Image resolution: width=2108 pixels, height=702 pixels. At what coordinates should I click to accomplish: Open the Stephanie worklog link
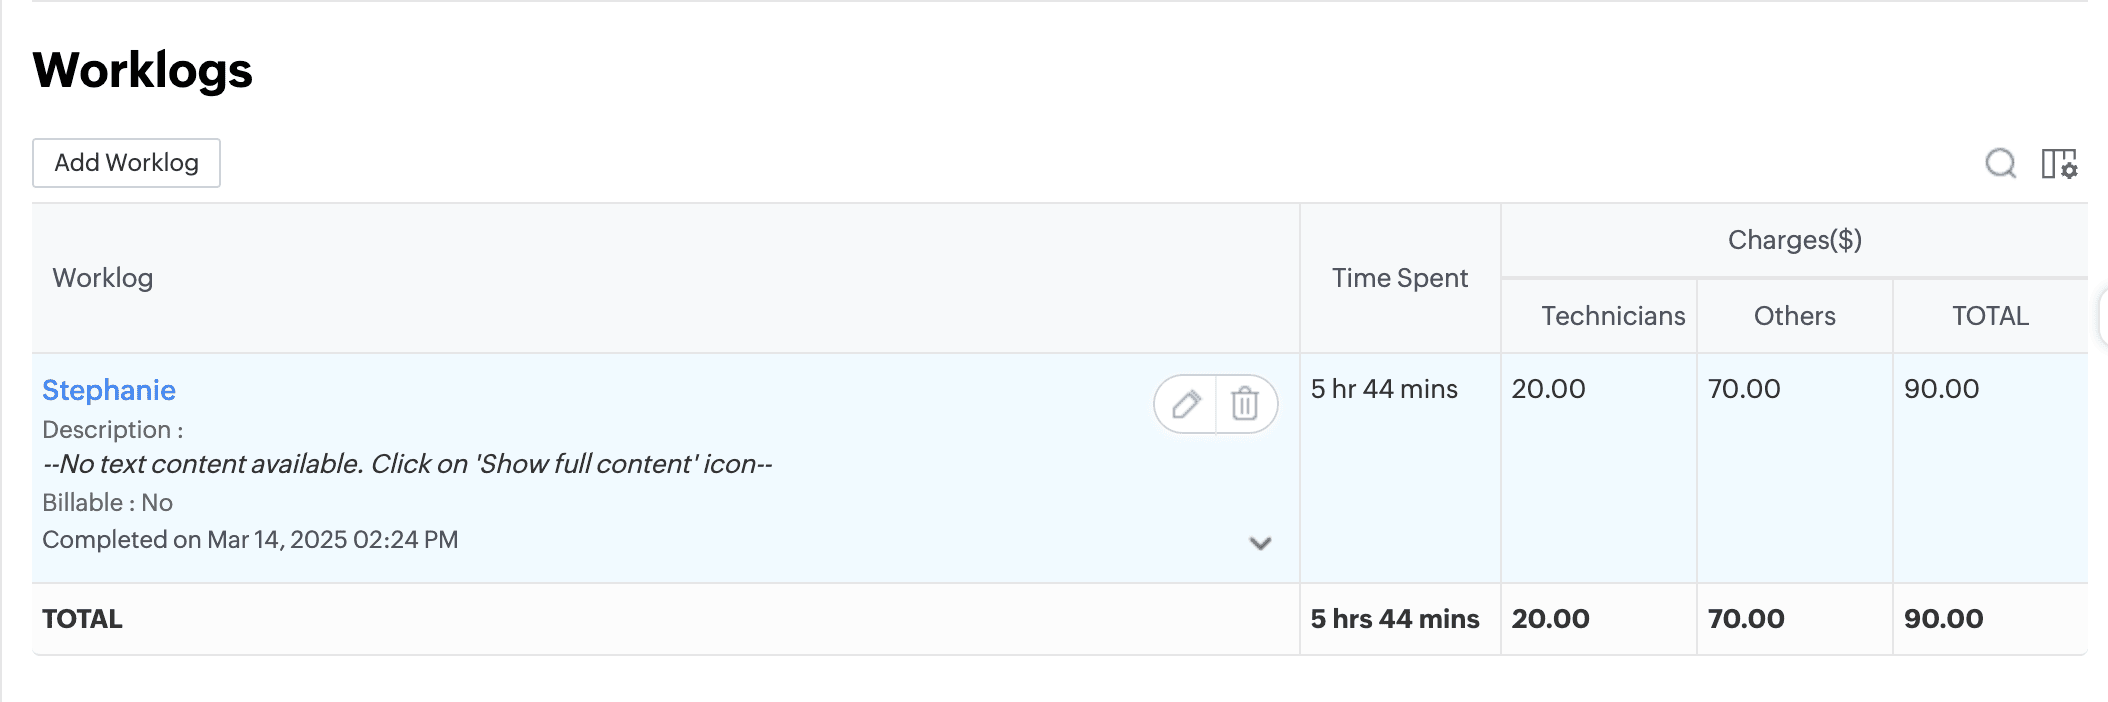[x=109, y=390]
